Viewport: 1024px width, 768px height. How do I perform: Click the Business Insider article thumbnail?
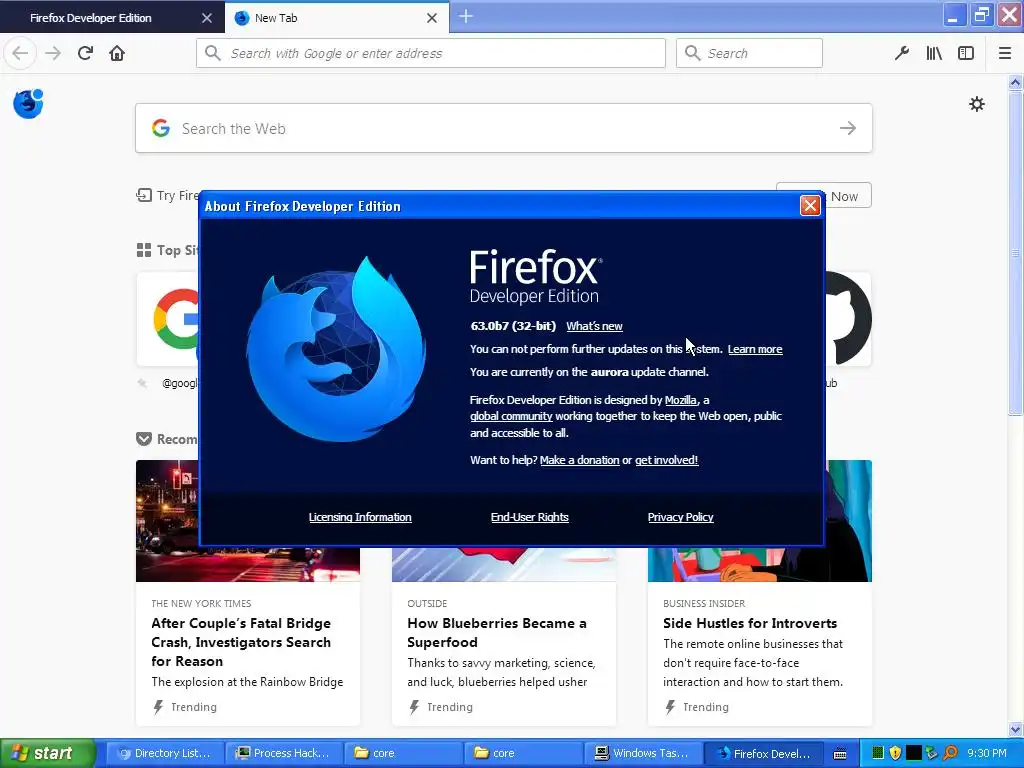(760, 565)
